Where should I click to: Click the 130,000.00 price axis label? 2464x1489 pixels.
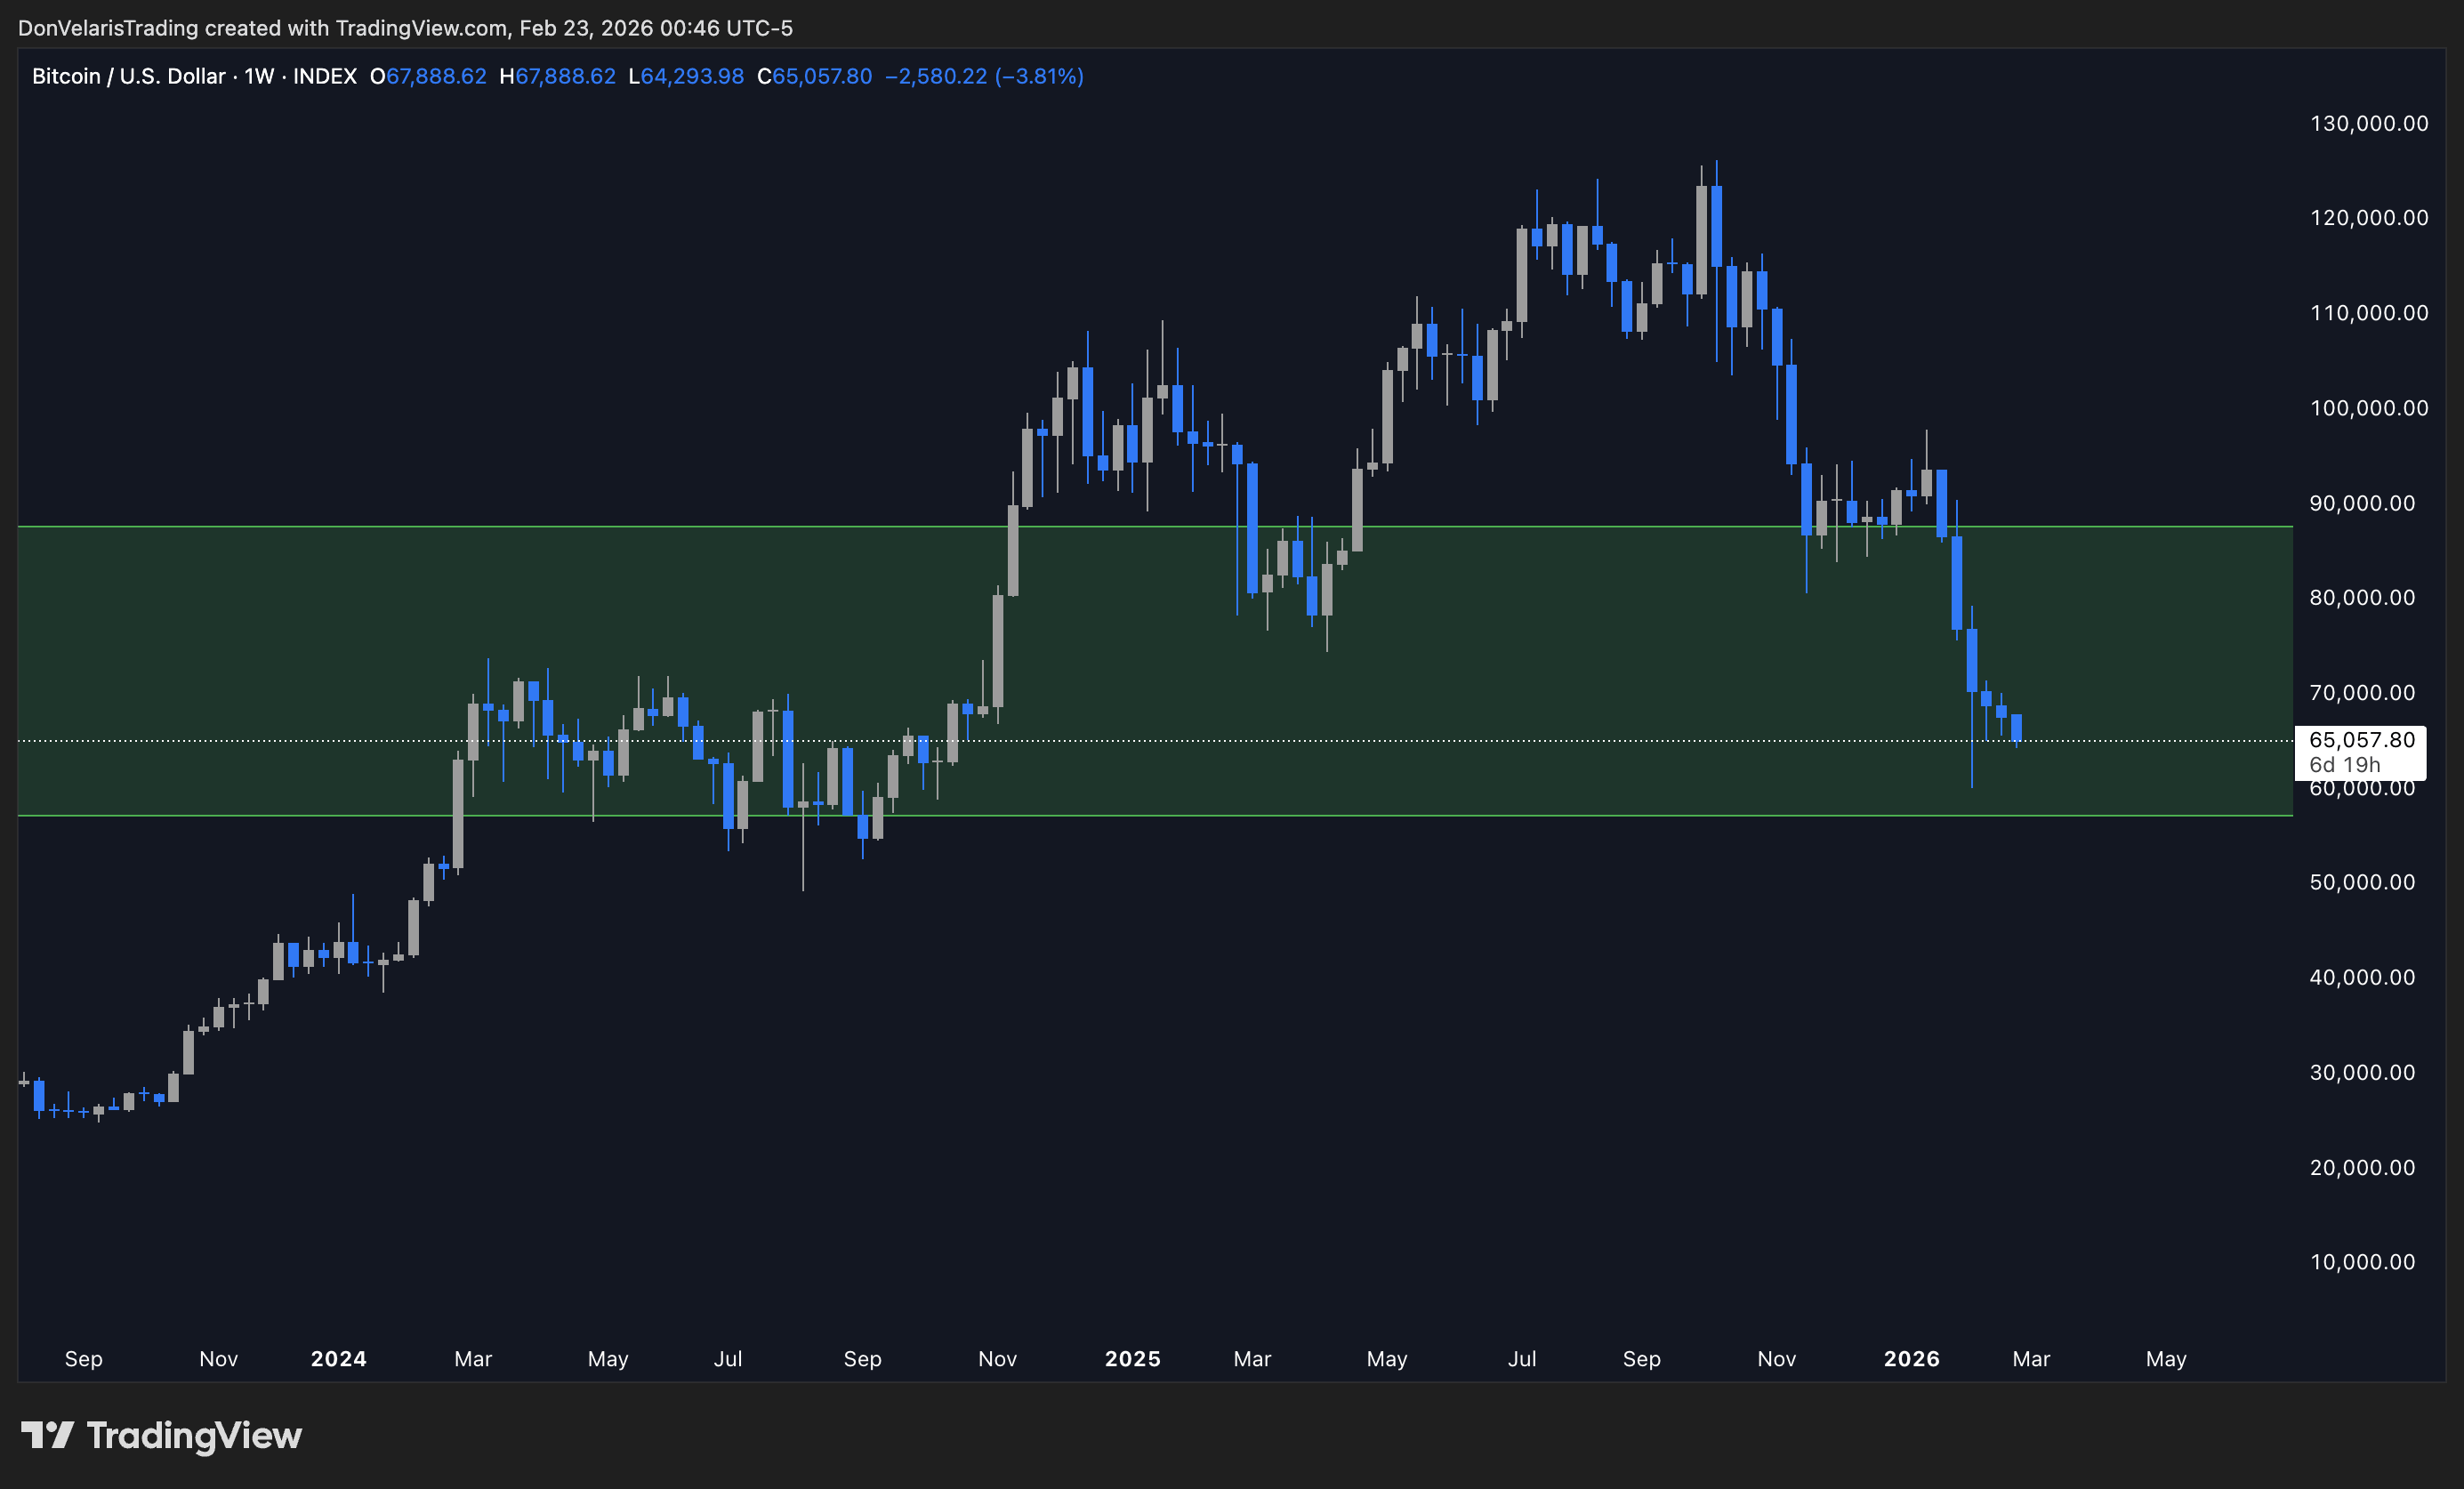[2368, 124]
